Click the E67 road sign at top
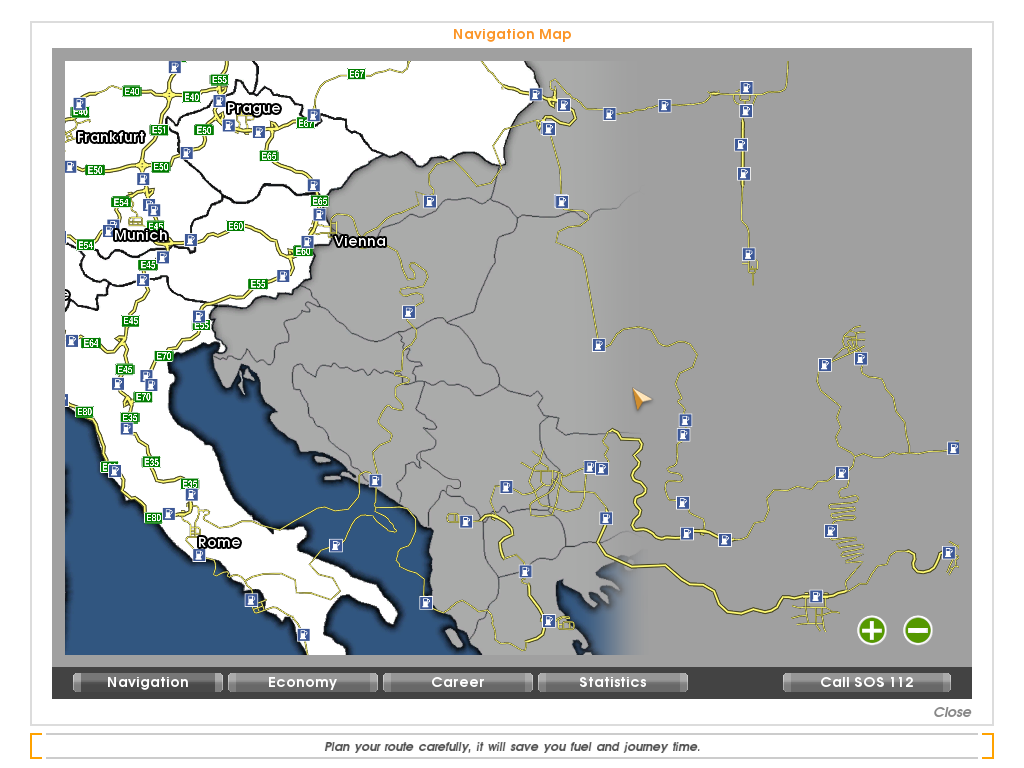 click(x=356, y=74)
